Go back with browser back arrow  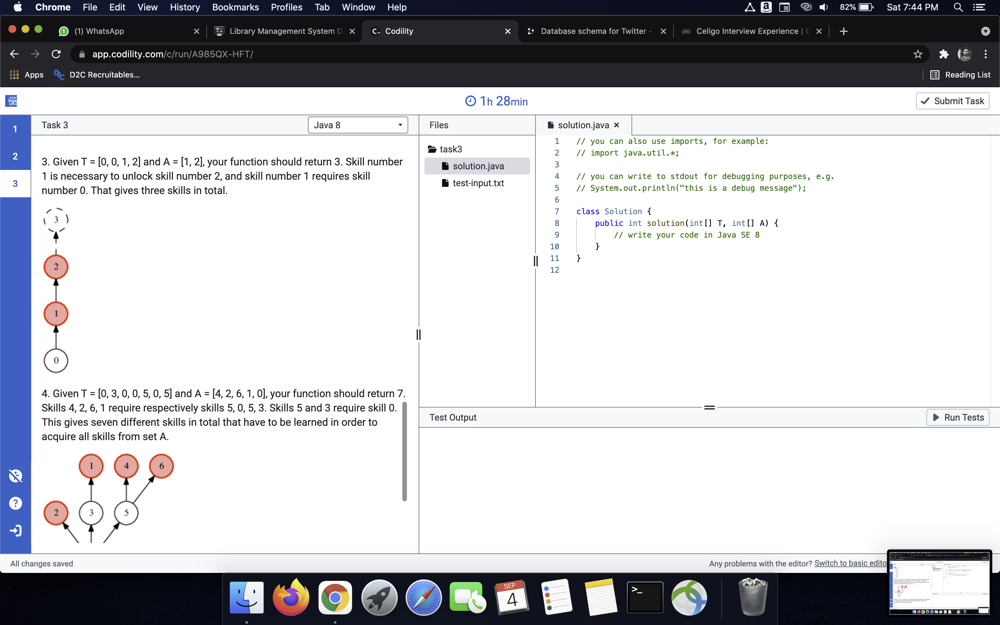coord(15,54)
